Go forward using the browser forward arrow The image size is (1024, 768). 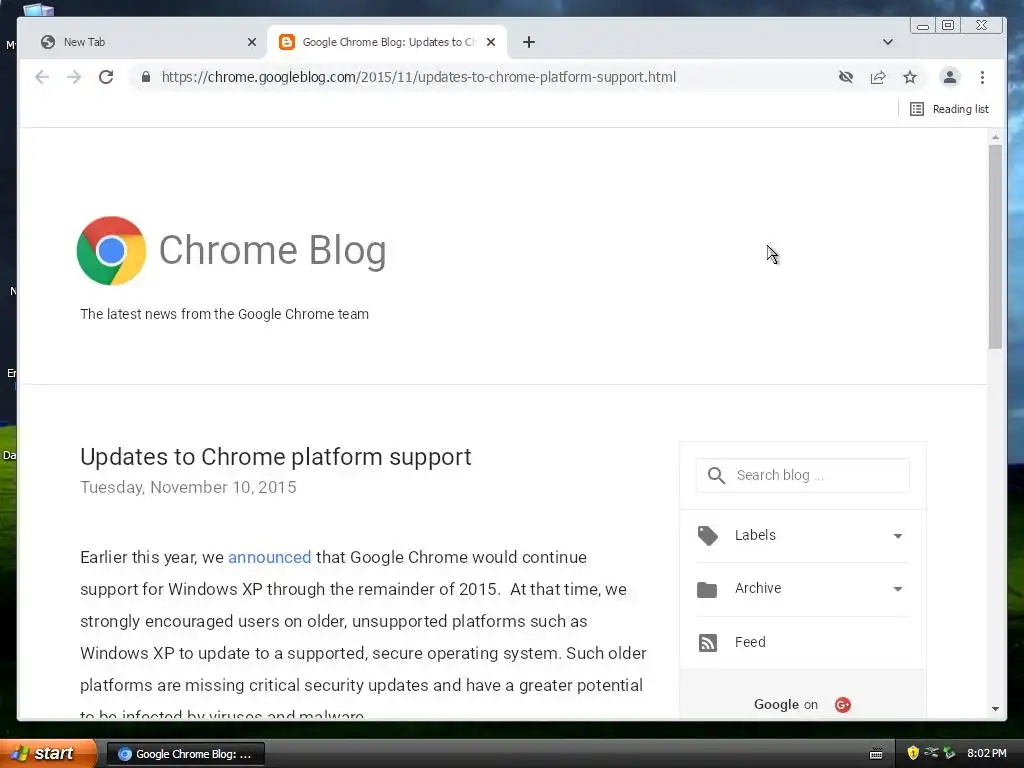click(74, 77)
